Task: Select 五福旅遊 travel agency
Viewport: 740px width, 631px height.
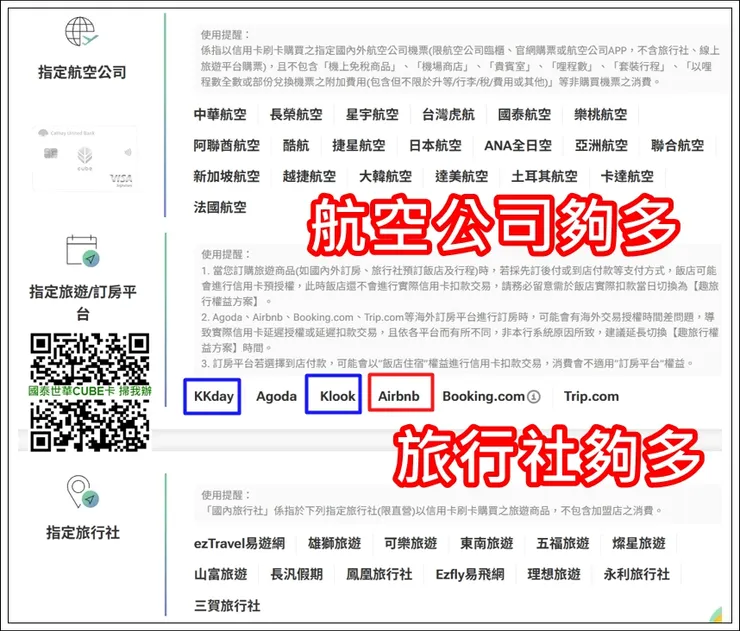Action: pos(563,544)
